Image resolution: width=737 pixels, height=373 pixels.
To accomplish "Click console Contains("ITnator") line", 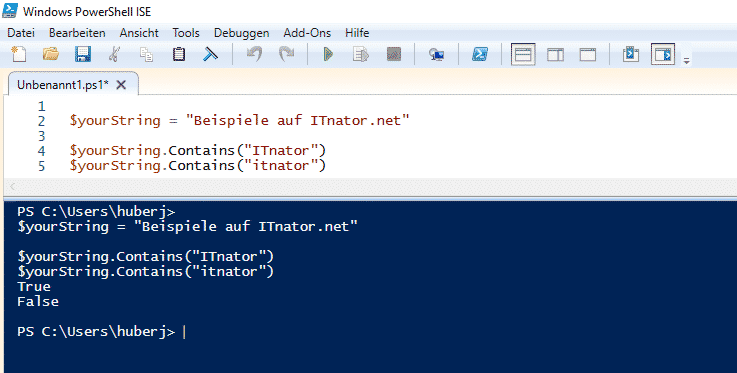I will tap(145, 257).
